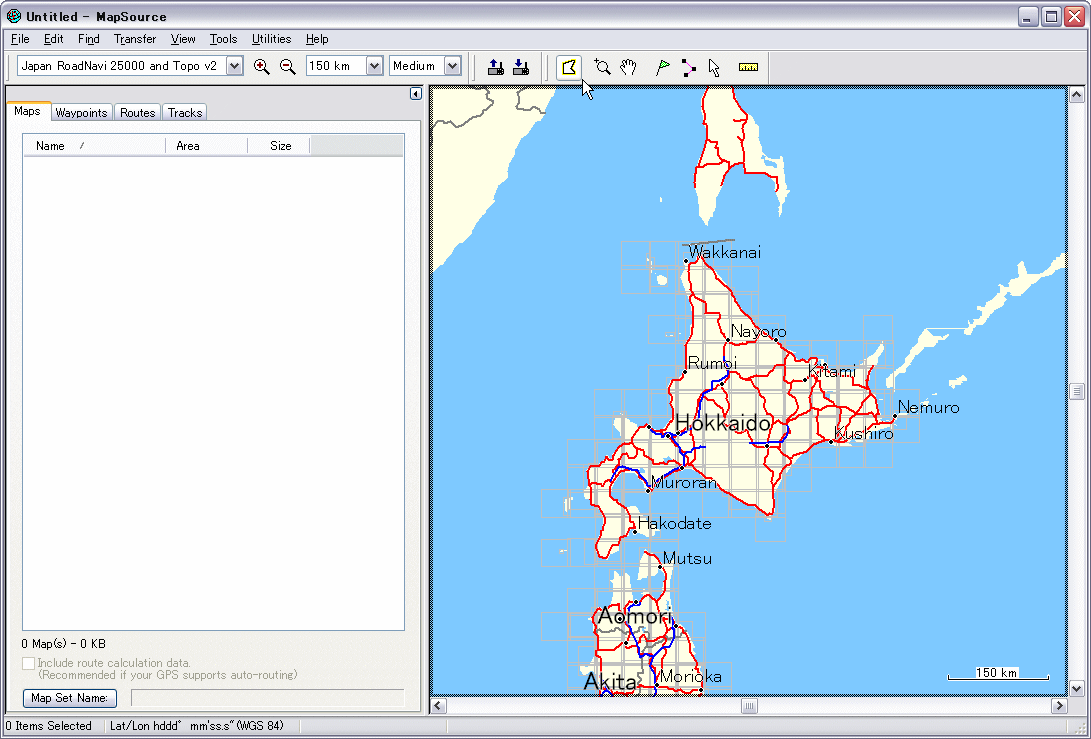The width and height of the screenshot is (1091, 739).
Task: Switch to the Maps tab
Action: coord(27,111)
